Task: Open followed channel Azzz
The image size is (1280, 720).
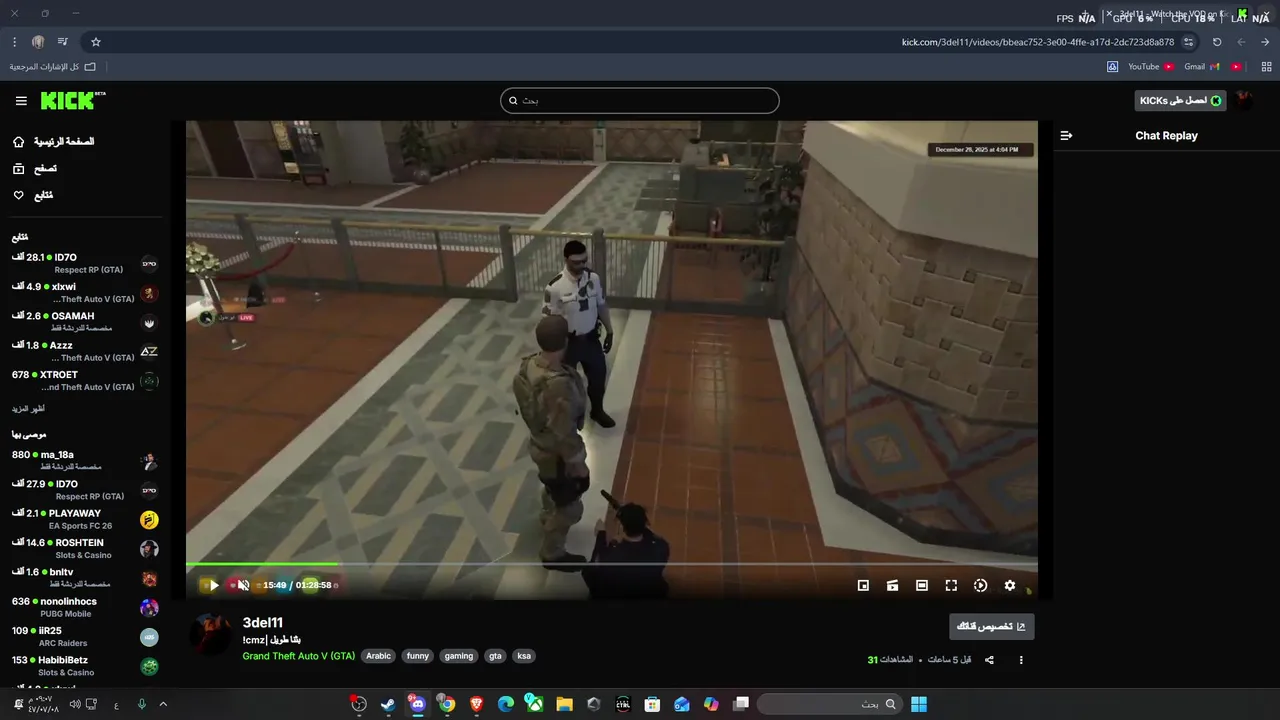Action: (85, 351)
